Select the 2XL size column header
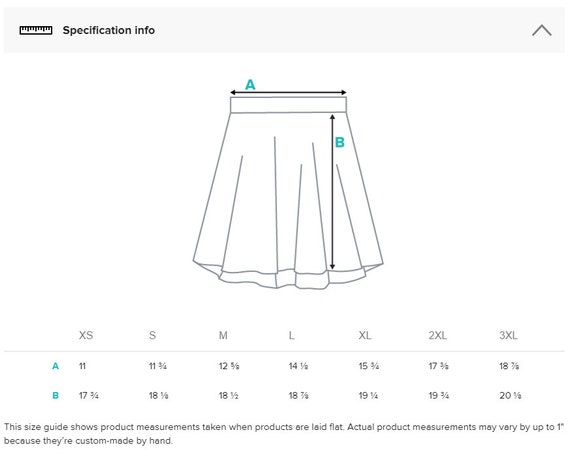 [438, 335]
